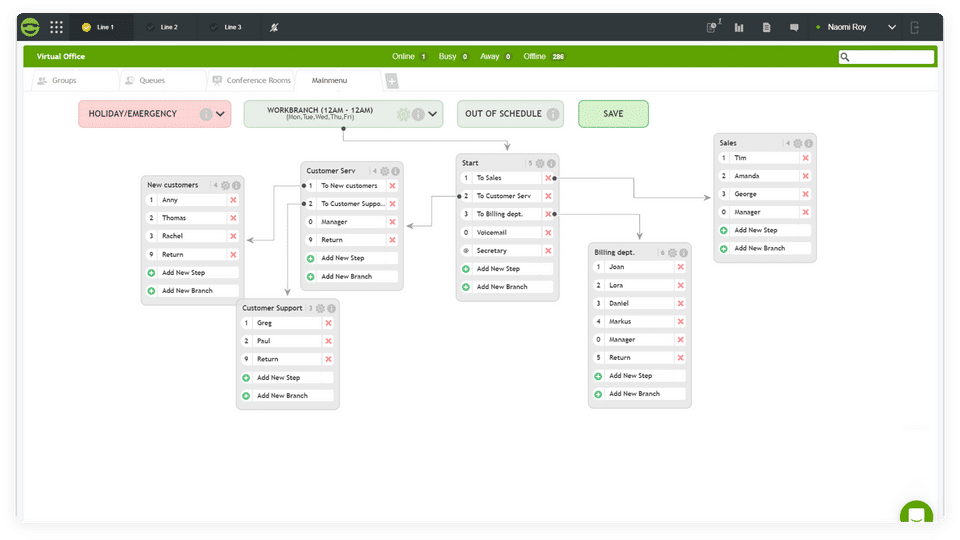Add New Step in Sales branch

765,231
